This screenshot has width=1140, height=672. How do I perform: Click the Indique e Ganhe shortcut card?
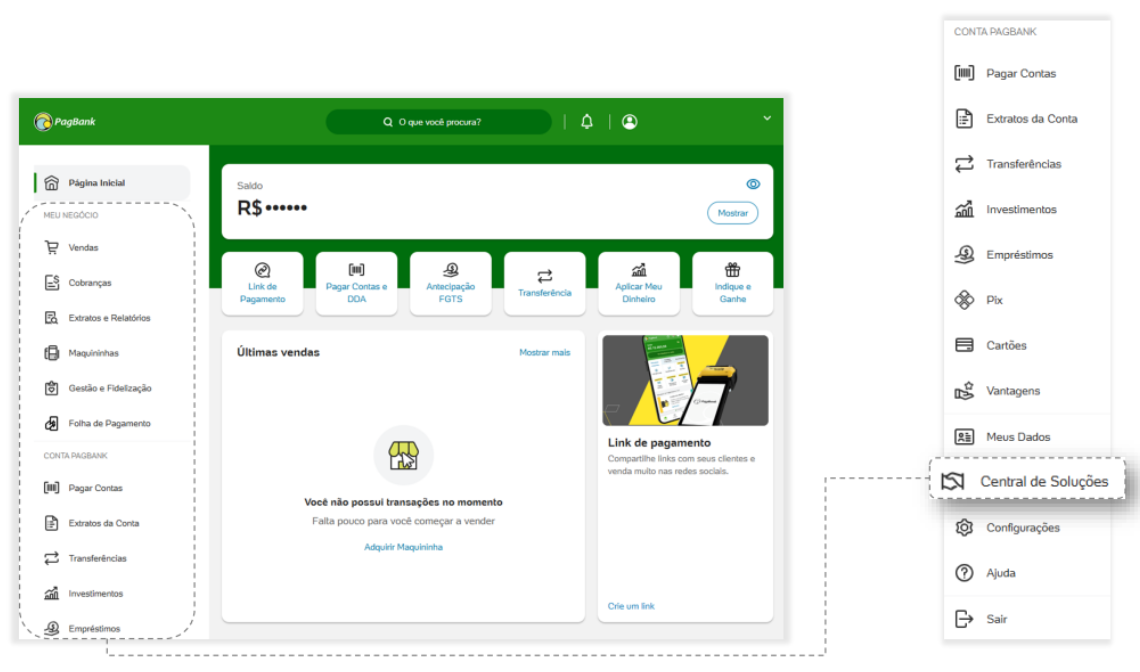pyautogui.click(x=732, y=284)
